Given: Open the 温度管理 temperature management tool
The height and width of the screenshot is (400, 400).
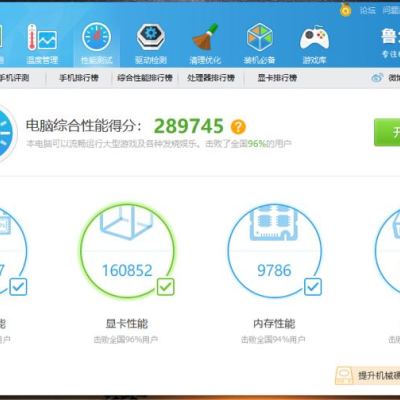Looking at the screenshot, I should click(x=42, y=44).
